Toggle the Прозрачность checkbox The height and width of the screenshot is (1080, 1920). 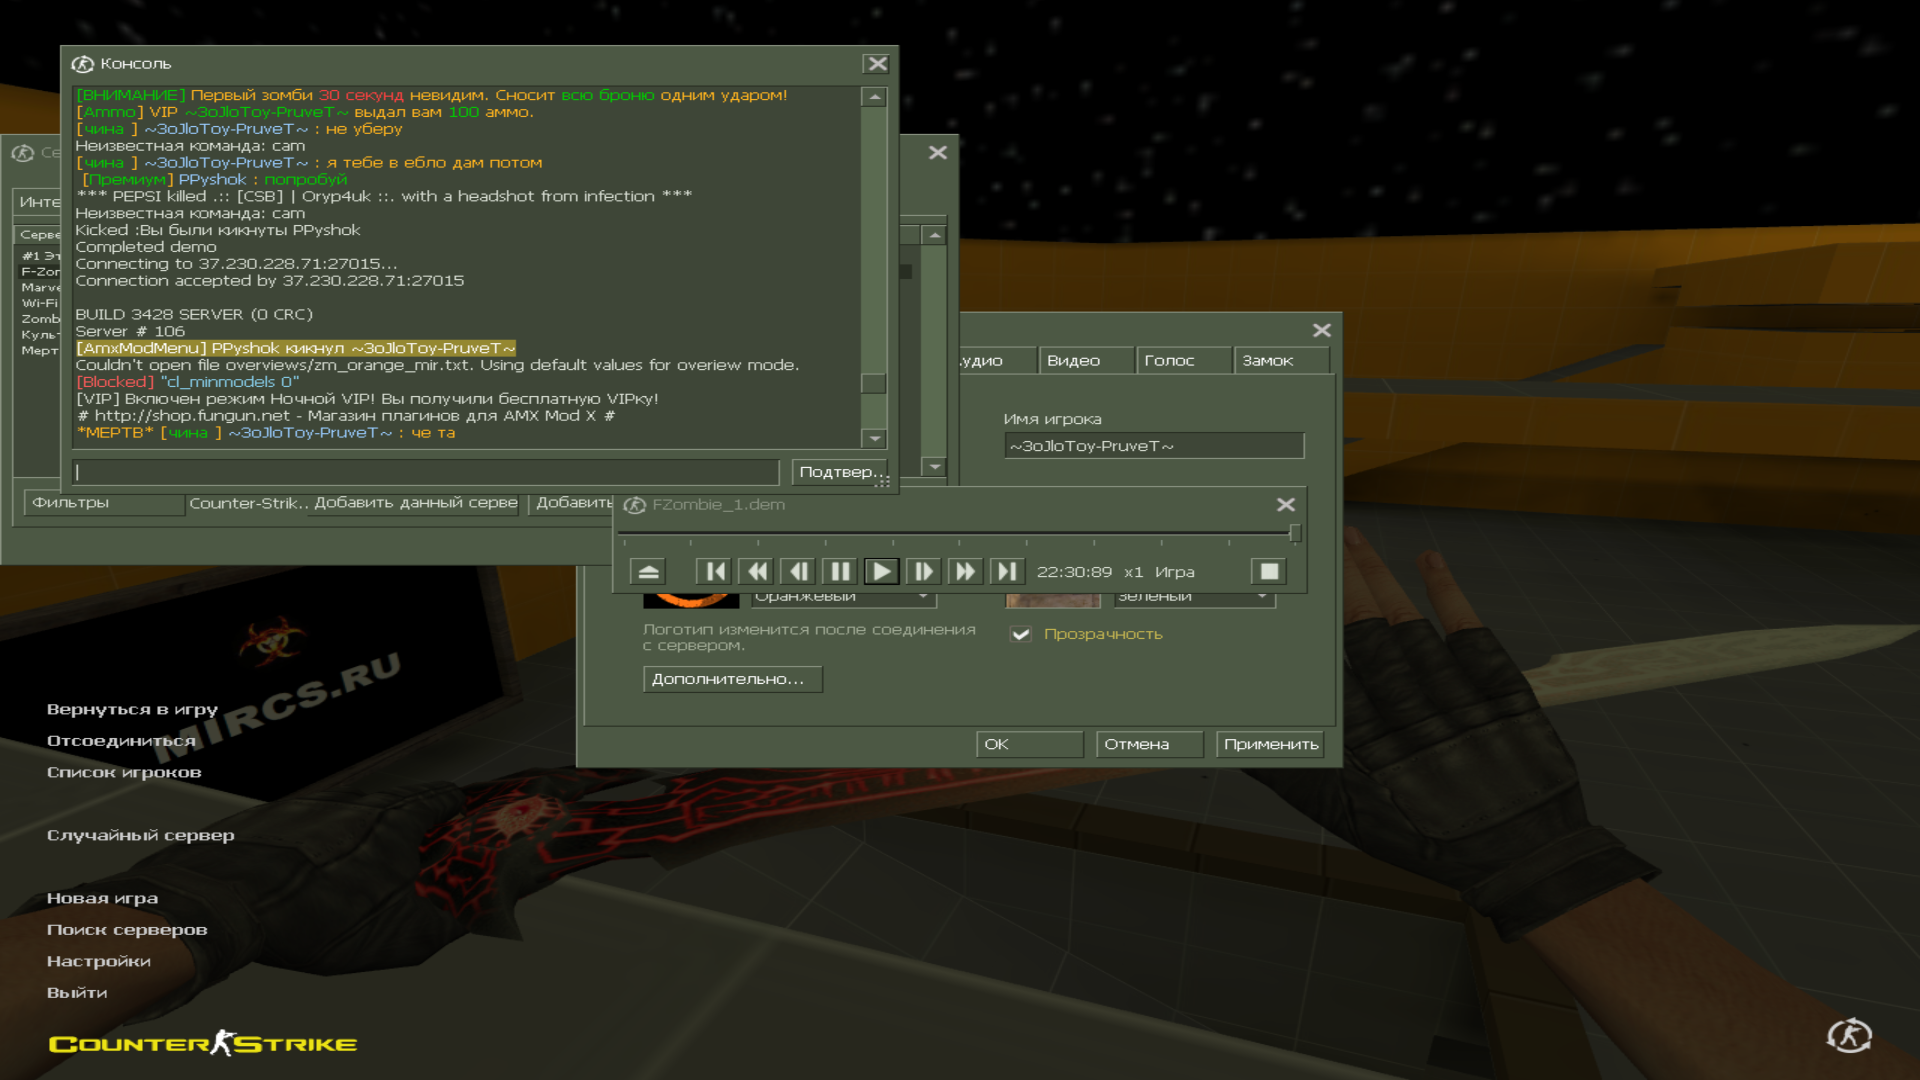(1020, 634)
